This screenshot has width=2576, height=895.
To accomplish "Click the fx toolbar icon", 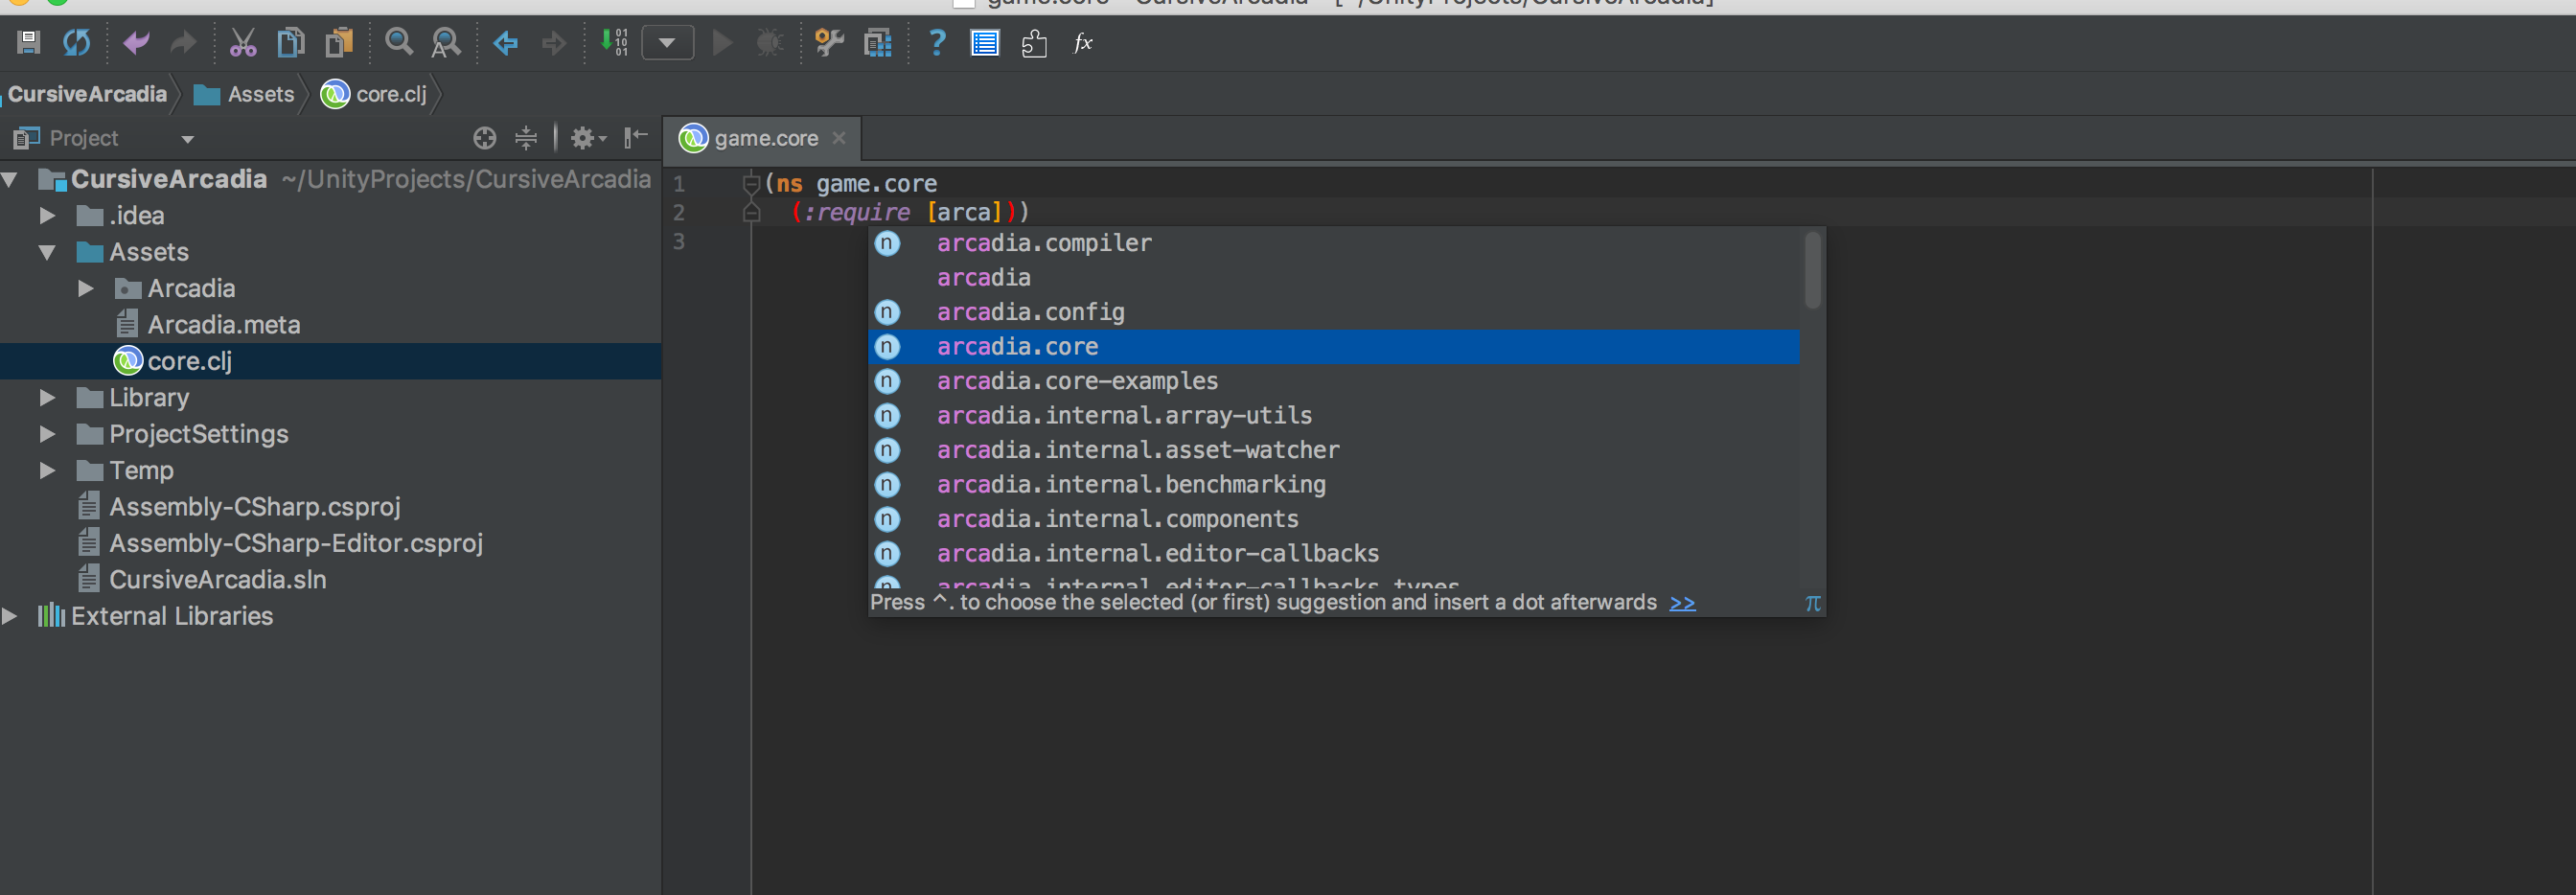I will 1083,43.
